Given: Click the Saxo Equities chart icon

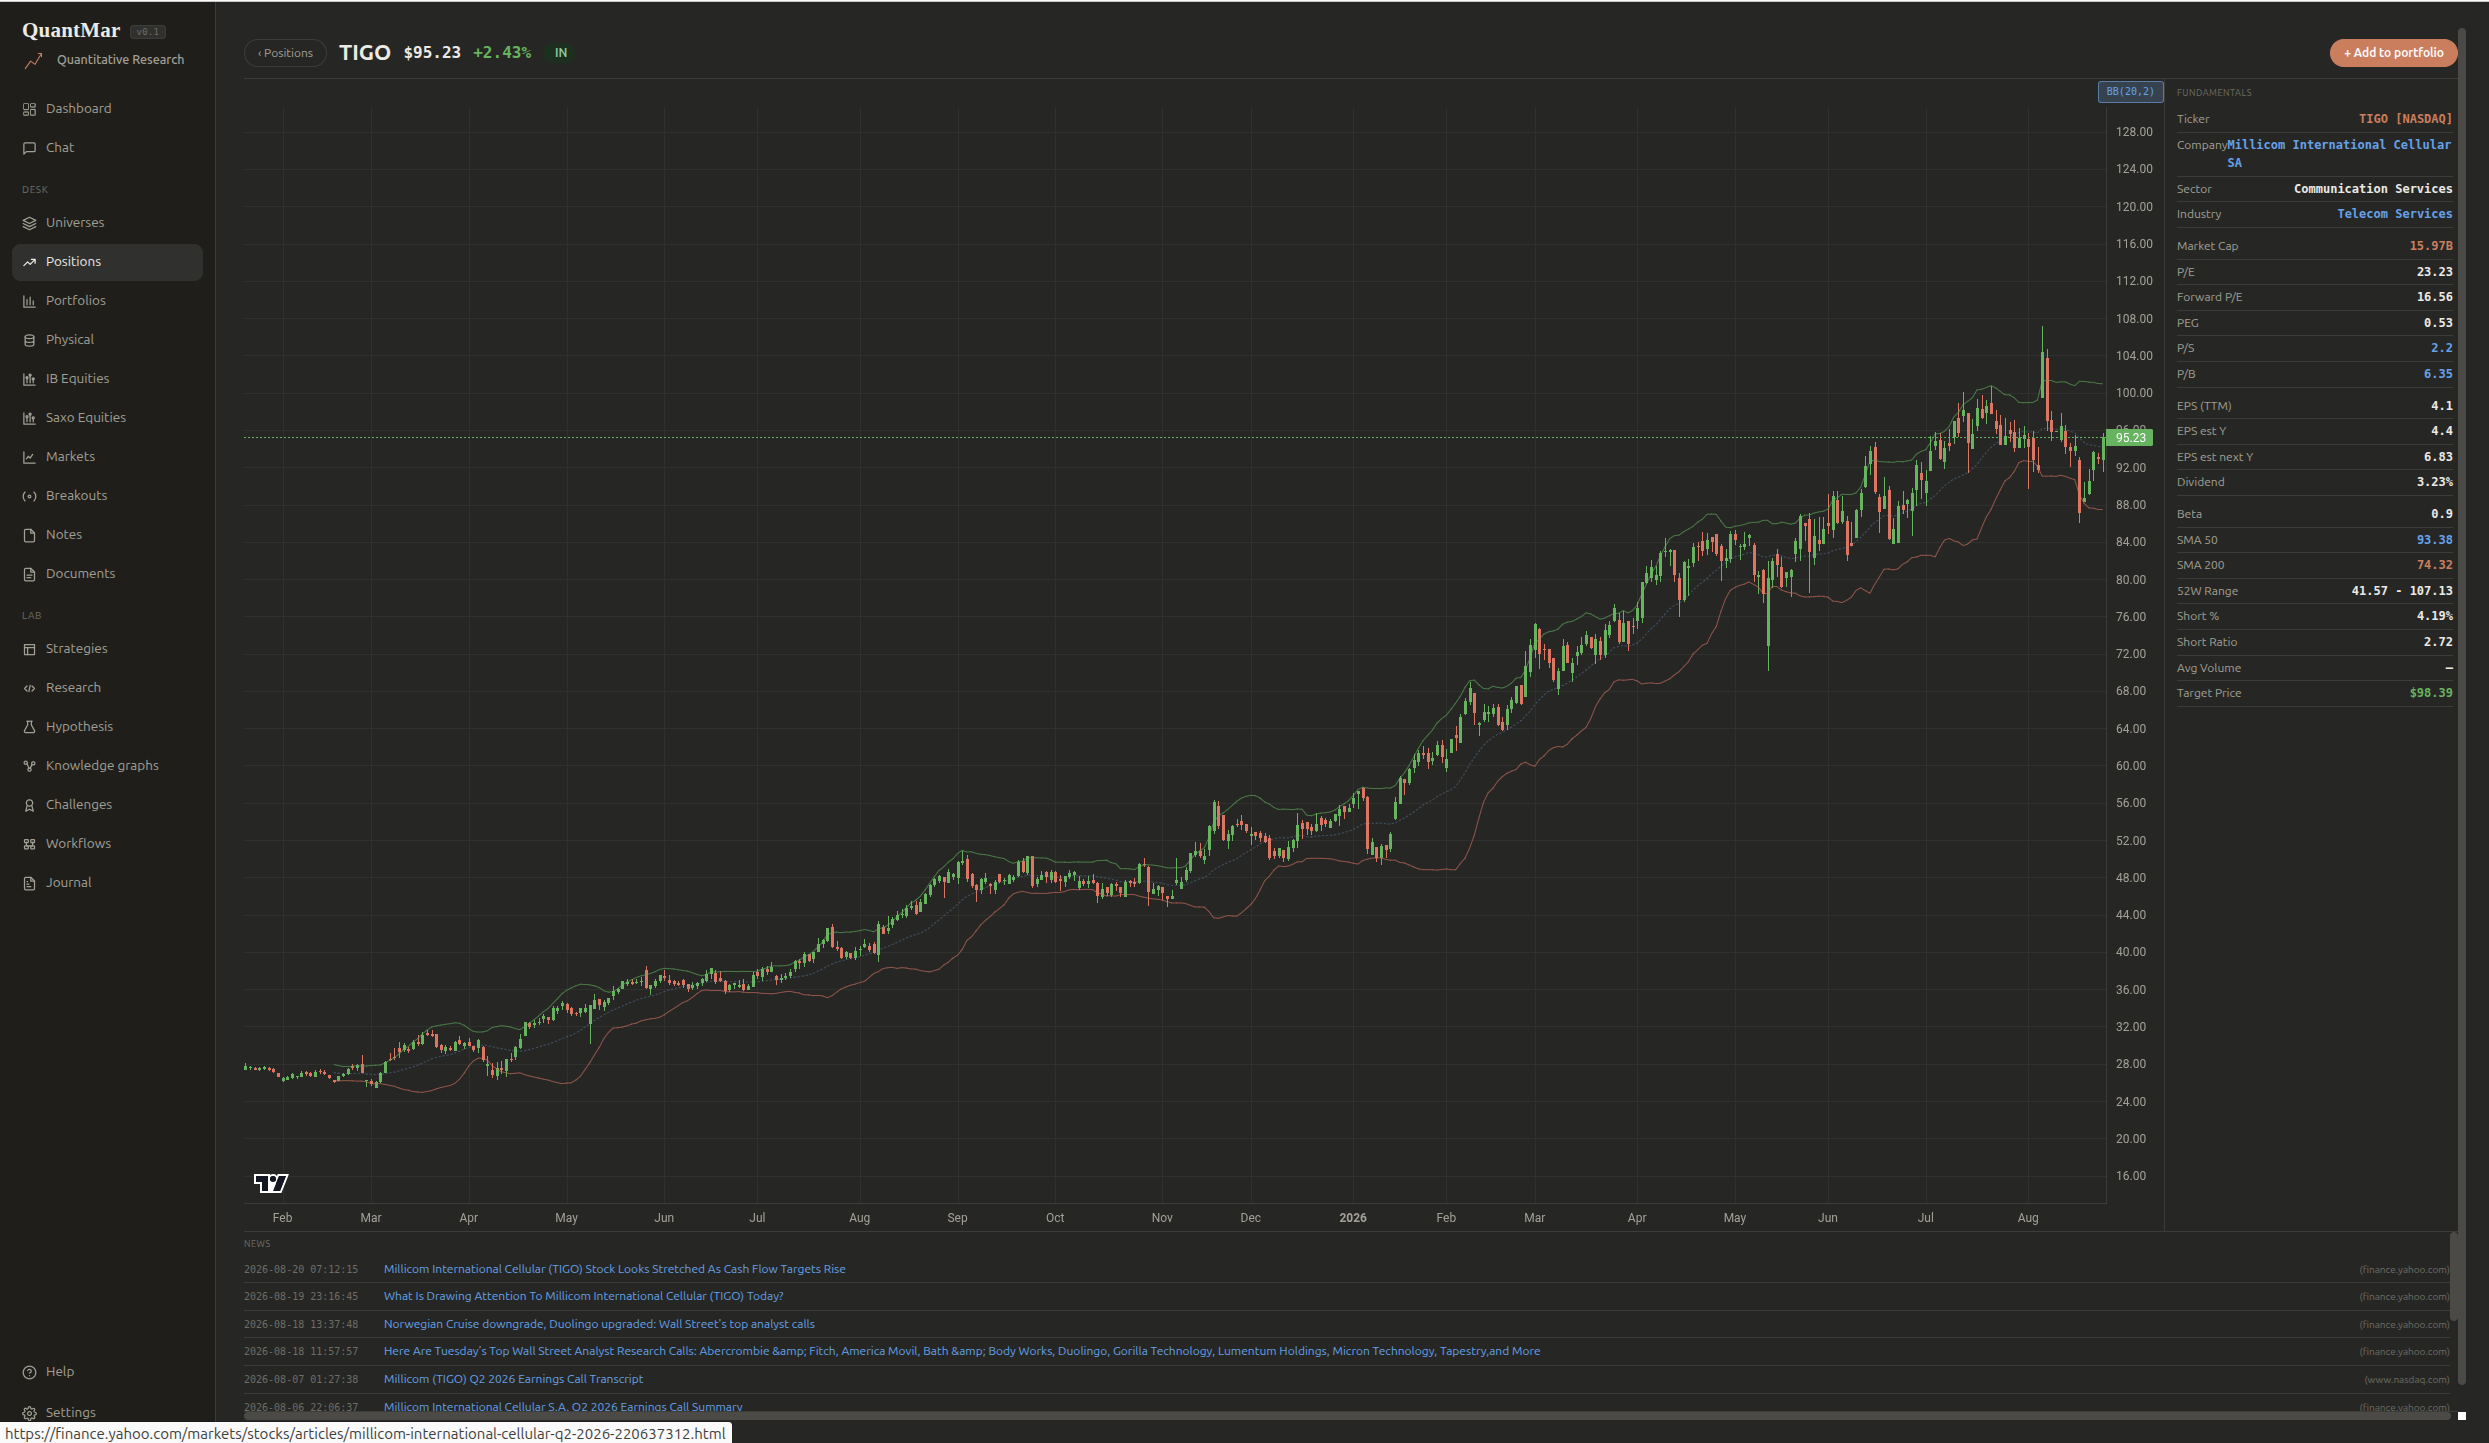Looking at the screenshot, I should 29,418.
